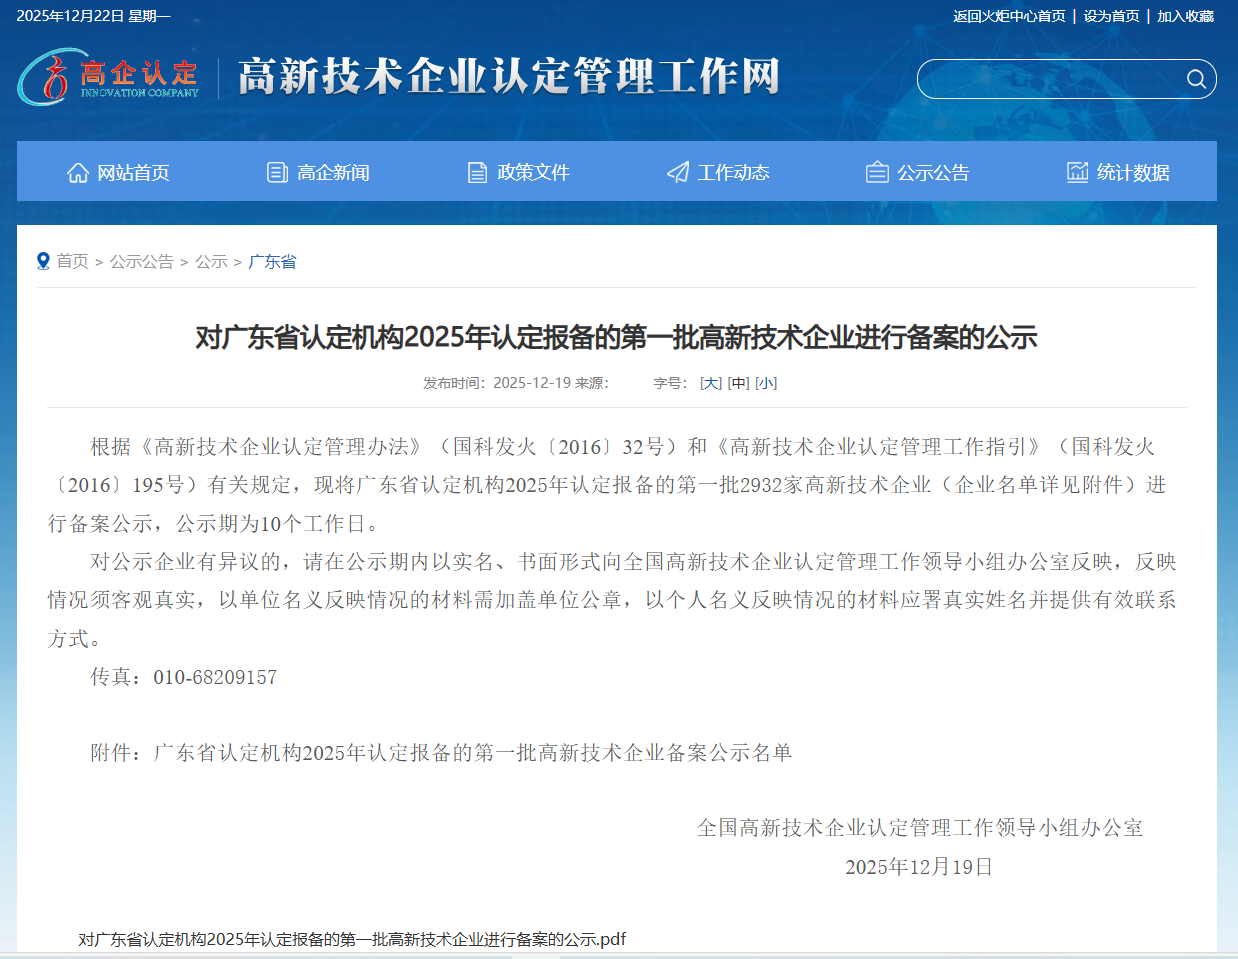Set font size to small 小
The height and width of the screenshot is (959, 1238).
[766, 383]
